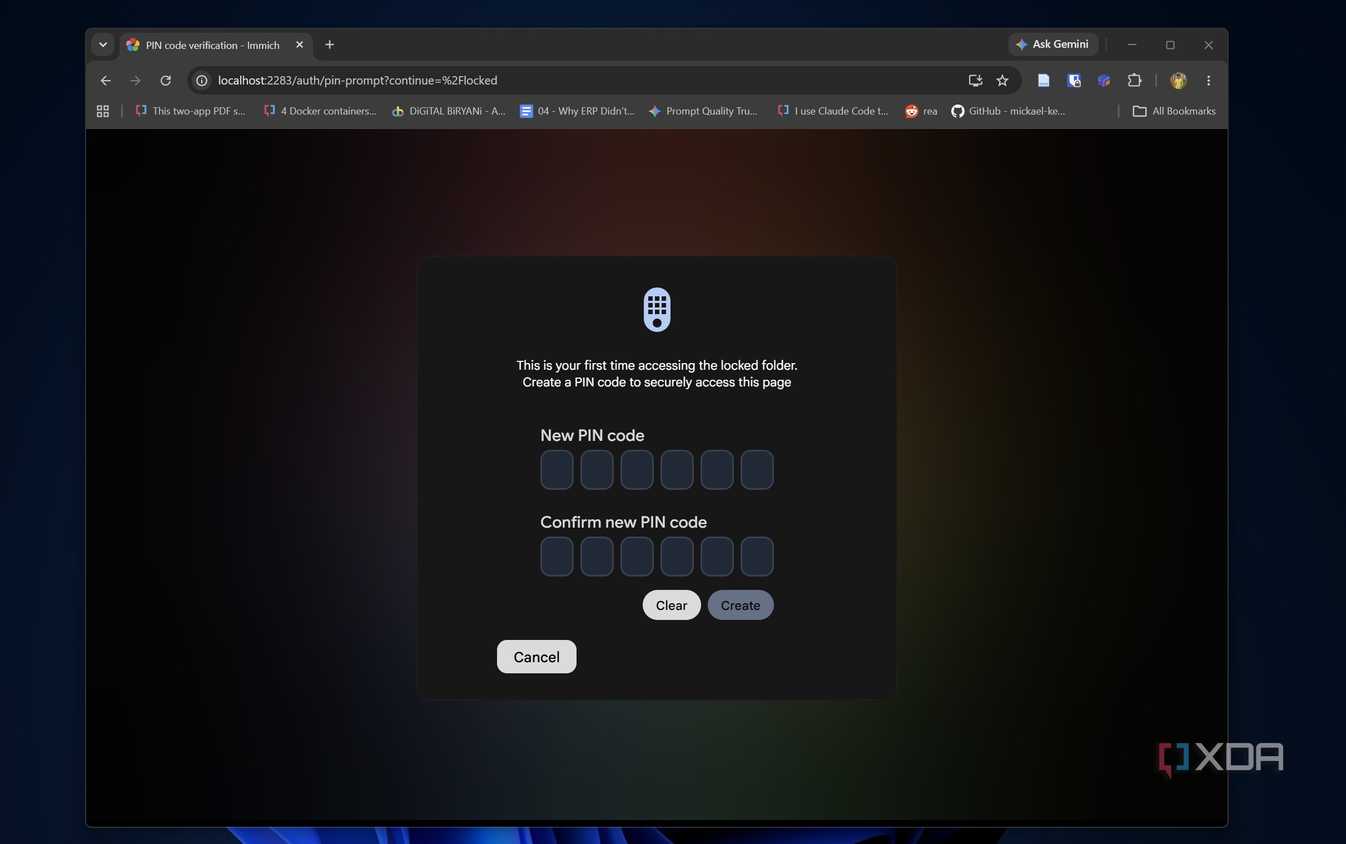Click the Create button
This screenshot has width=1346, height=844.
coord(741,605)
